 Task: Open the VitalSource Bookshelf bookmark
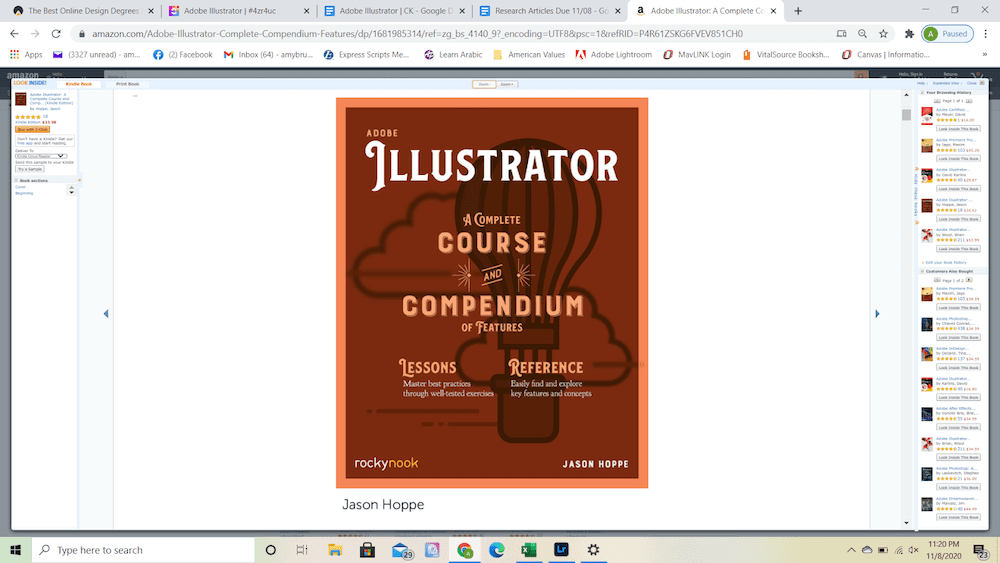click(786, 55)
